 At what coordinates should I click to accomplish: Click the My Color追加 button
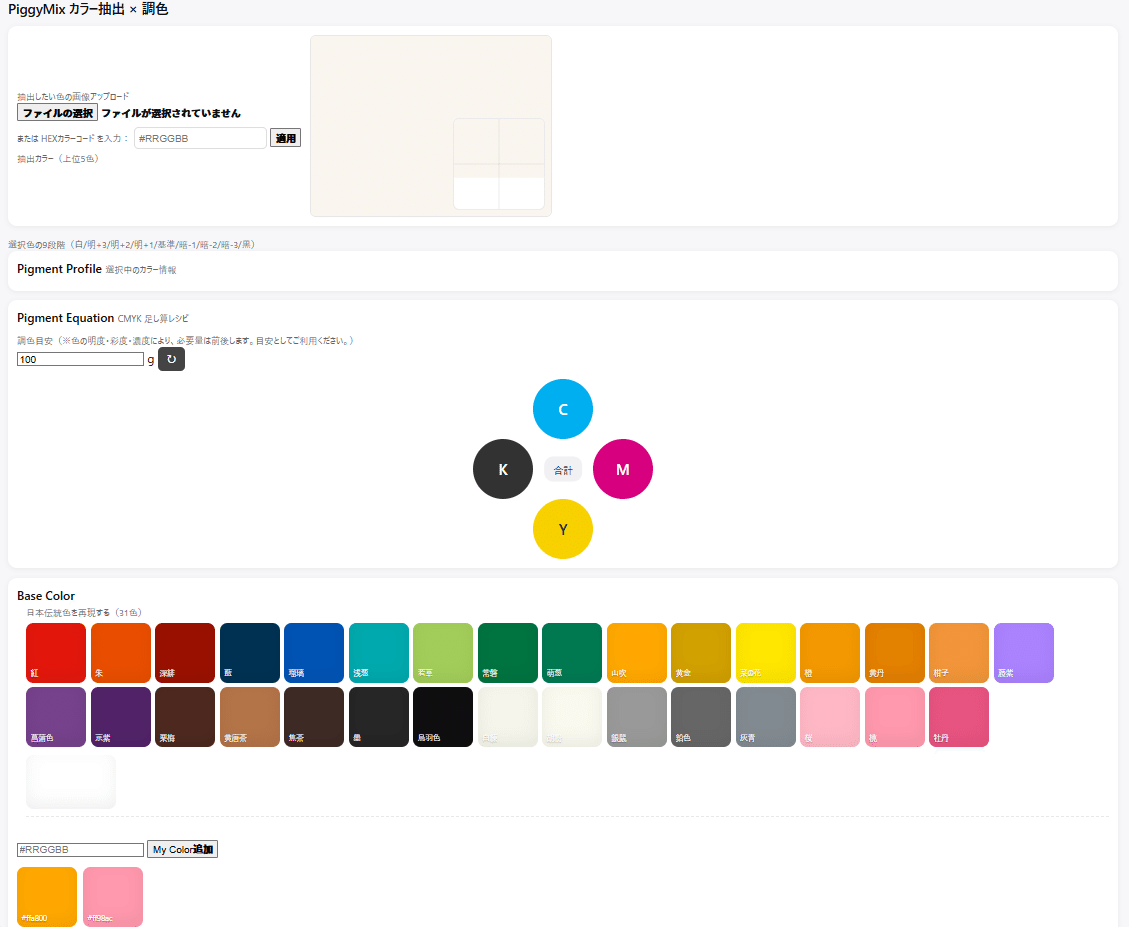point(182,849)
